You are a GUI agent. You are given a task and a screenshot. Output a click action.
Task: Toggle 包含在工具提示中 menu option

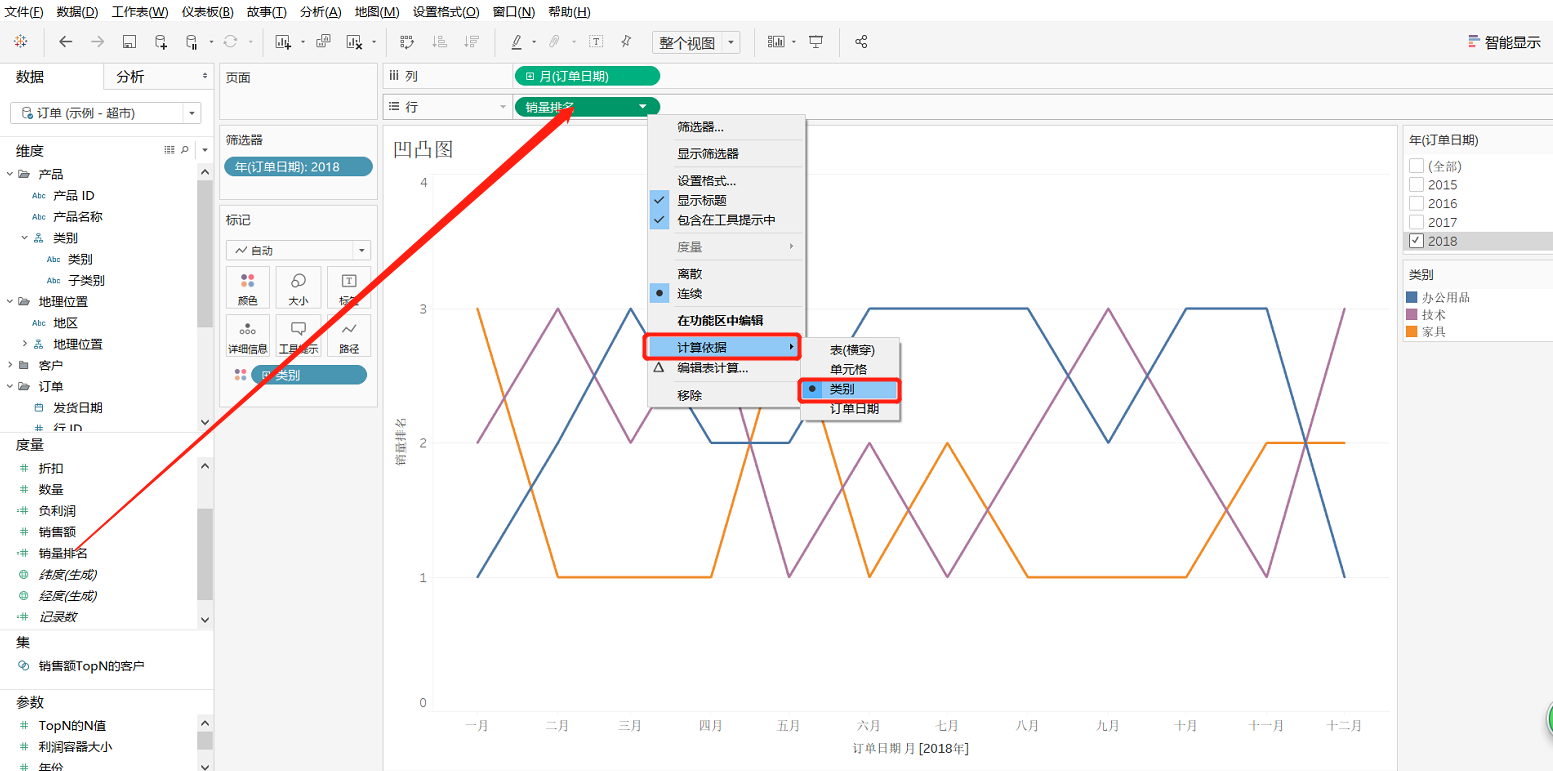pos(727,220)
